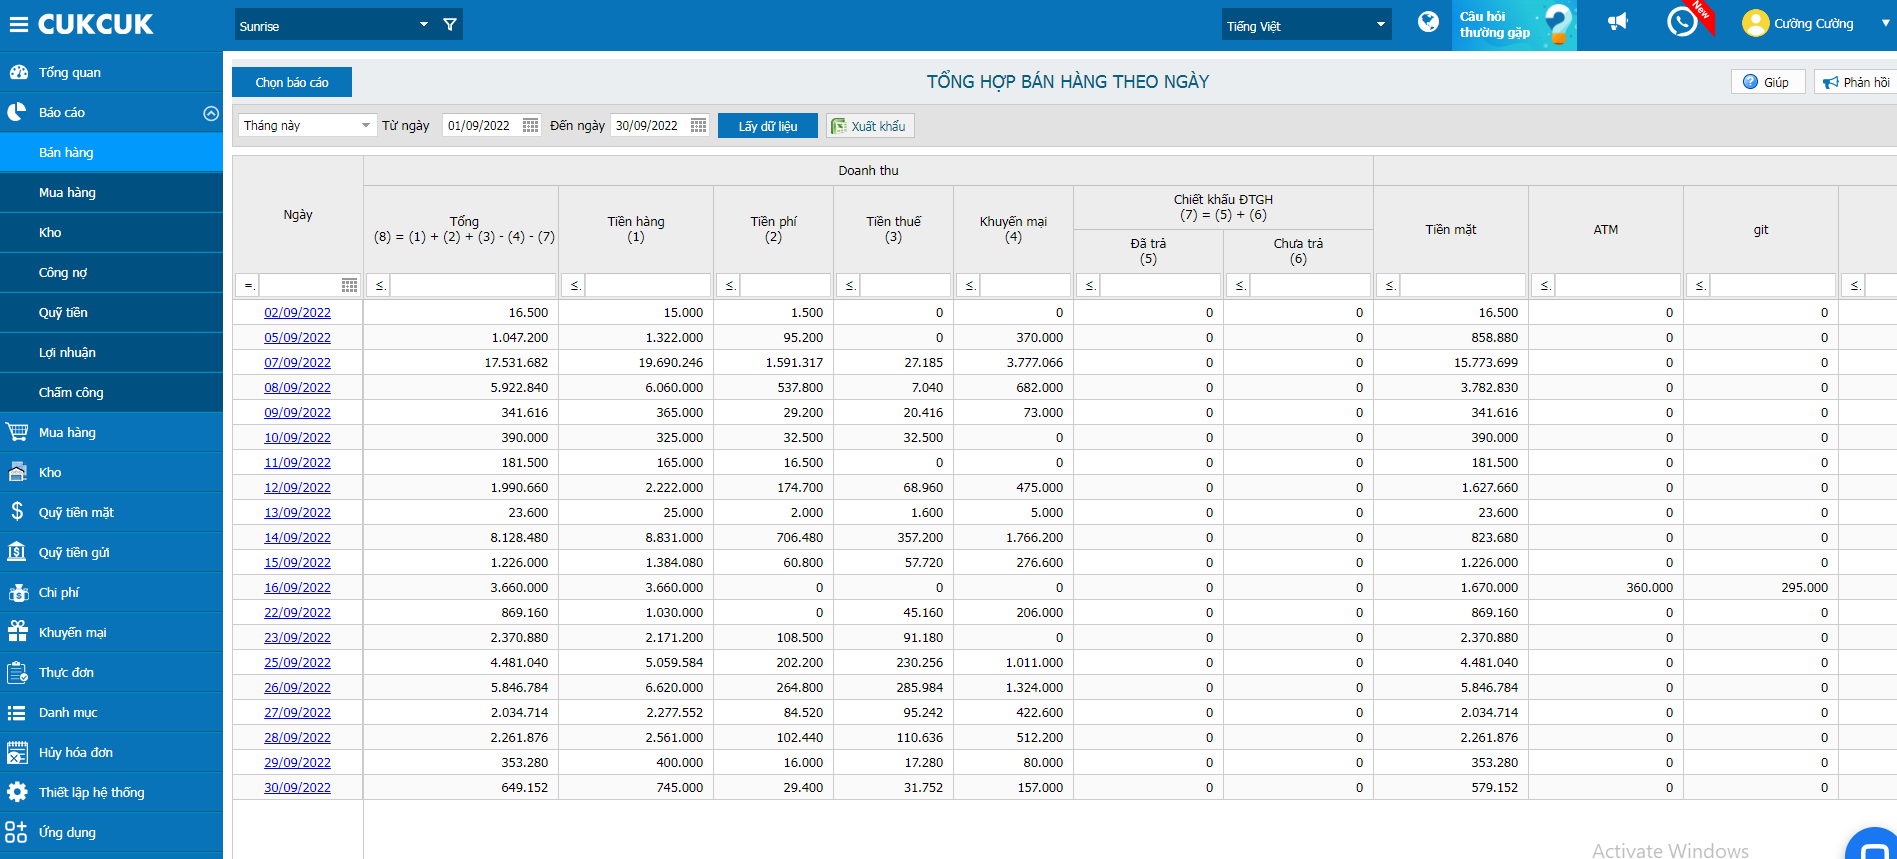Viewport: 1897px width, 859px height.
Task: Open the globe website icon
Action: [1429, 22]
